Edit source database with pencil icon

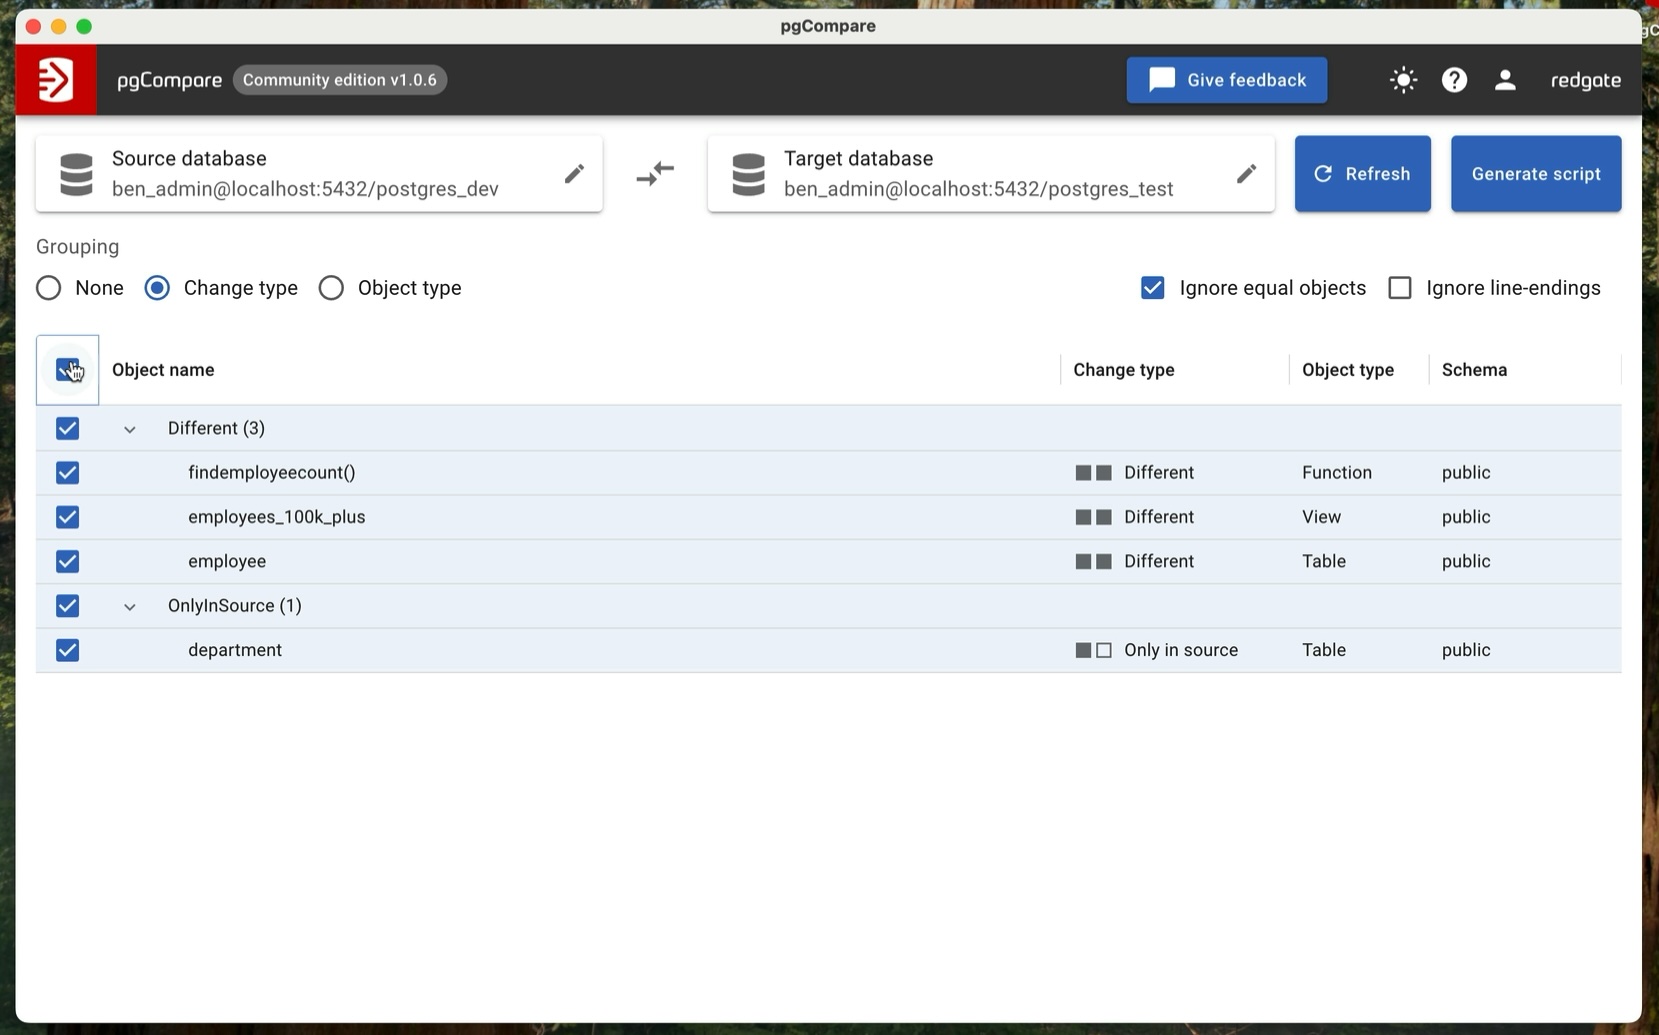click(x=574, y=174)
